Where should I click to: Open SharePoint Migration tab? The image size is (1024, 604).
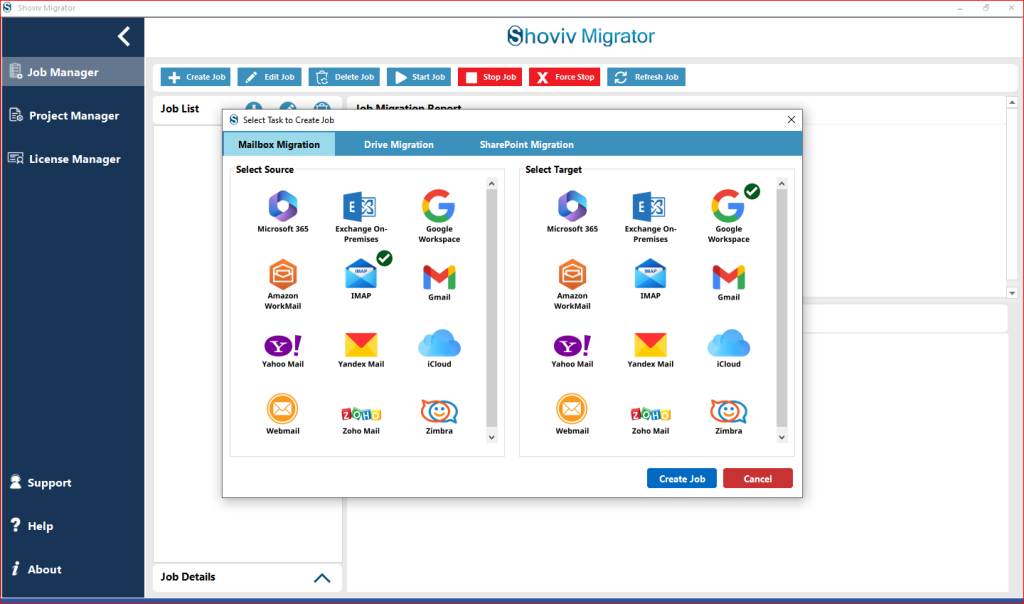(526, 144)
